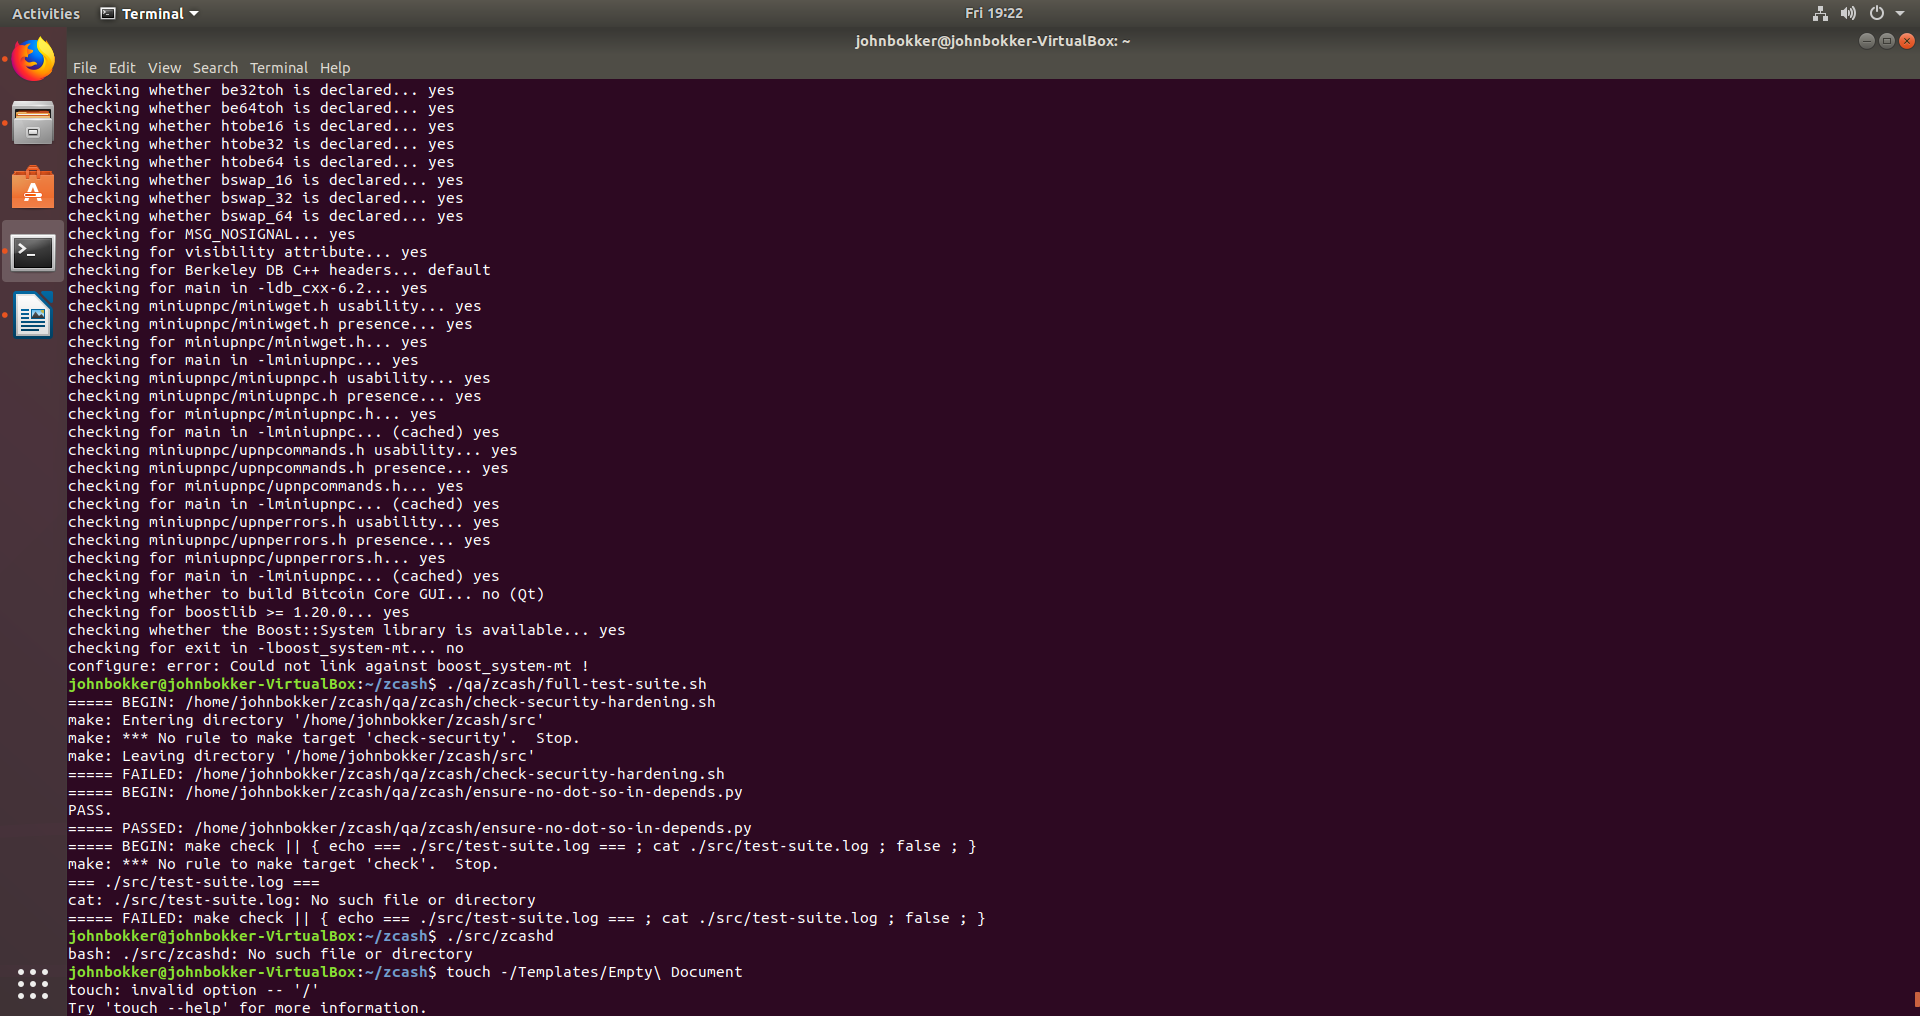Click 'checking whether be32toh is declared... yes'
Viewport: 1920px width, 1016px height.
click(261, 90)
